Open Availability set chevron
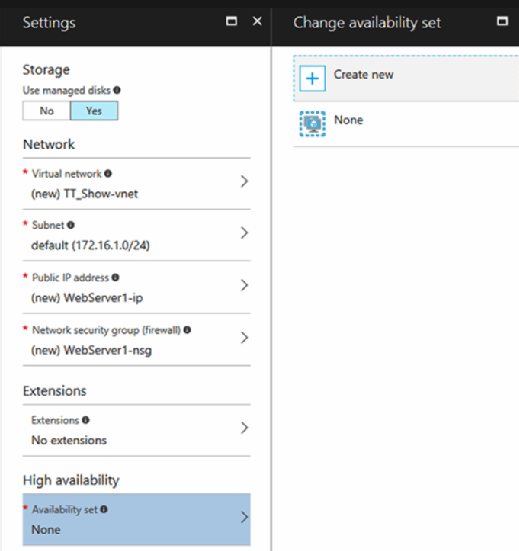The width and height of the screenshot is (519, 551). tap(245, 517)
